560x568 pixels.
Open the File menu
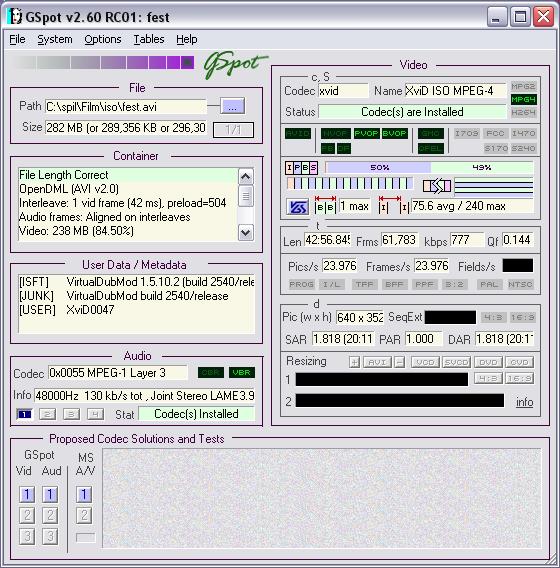[x=17, y=39]
